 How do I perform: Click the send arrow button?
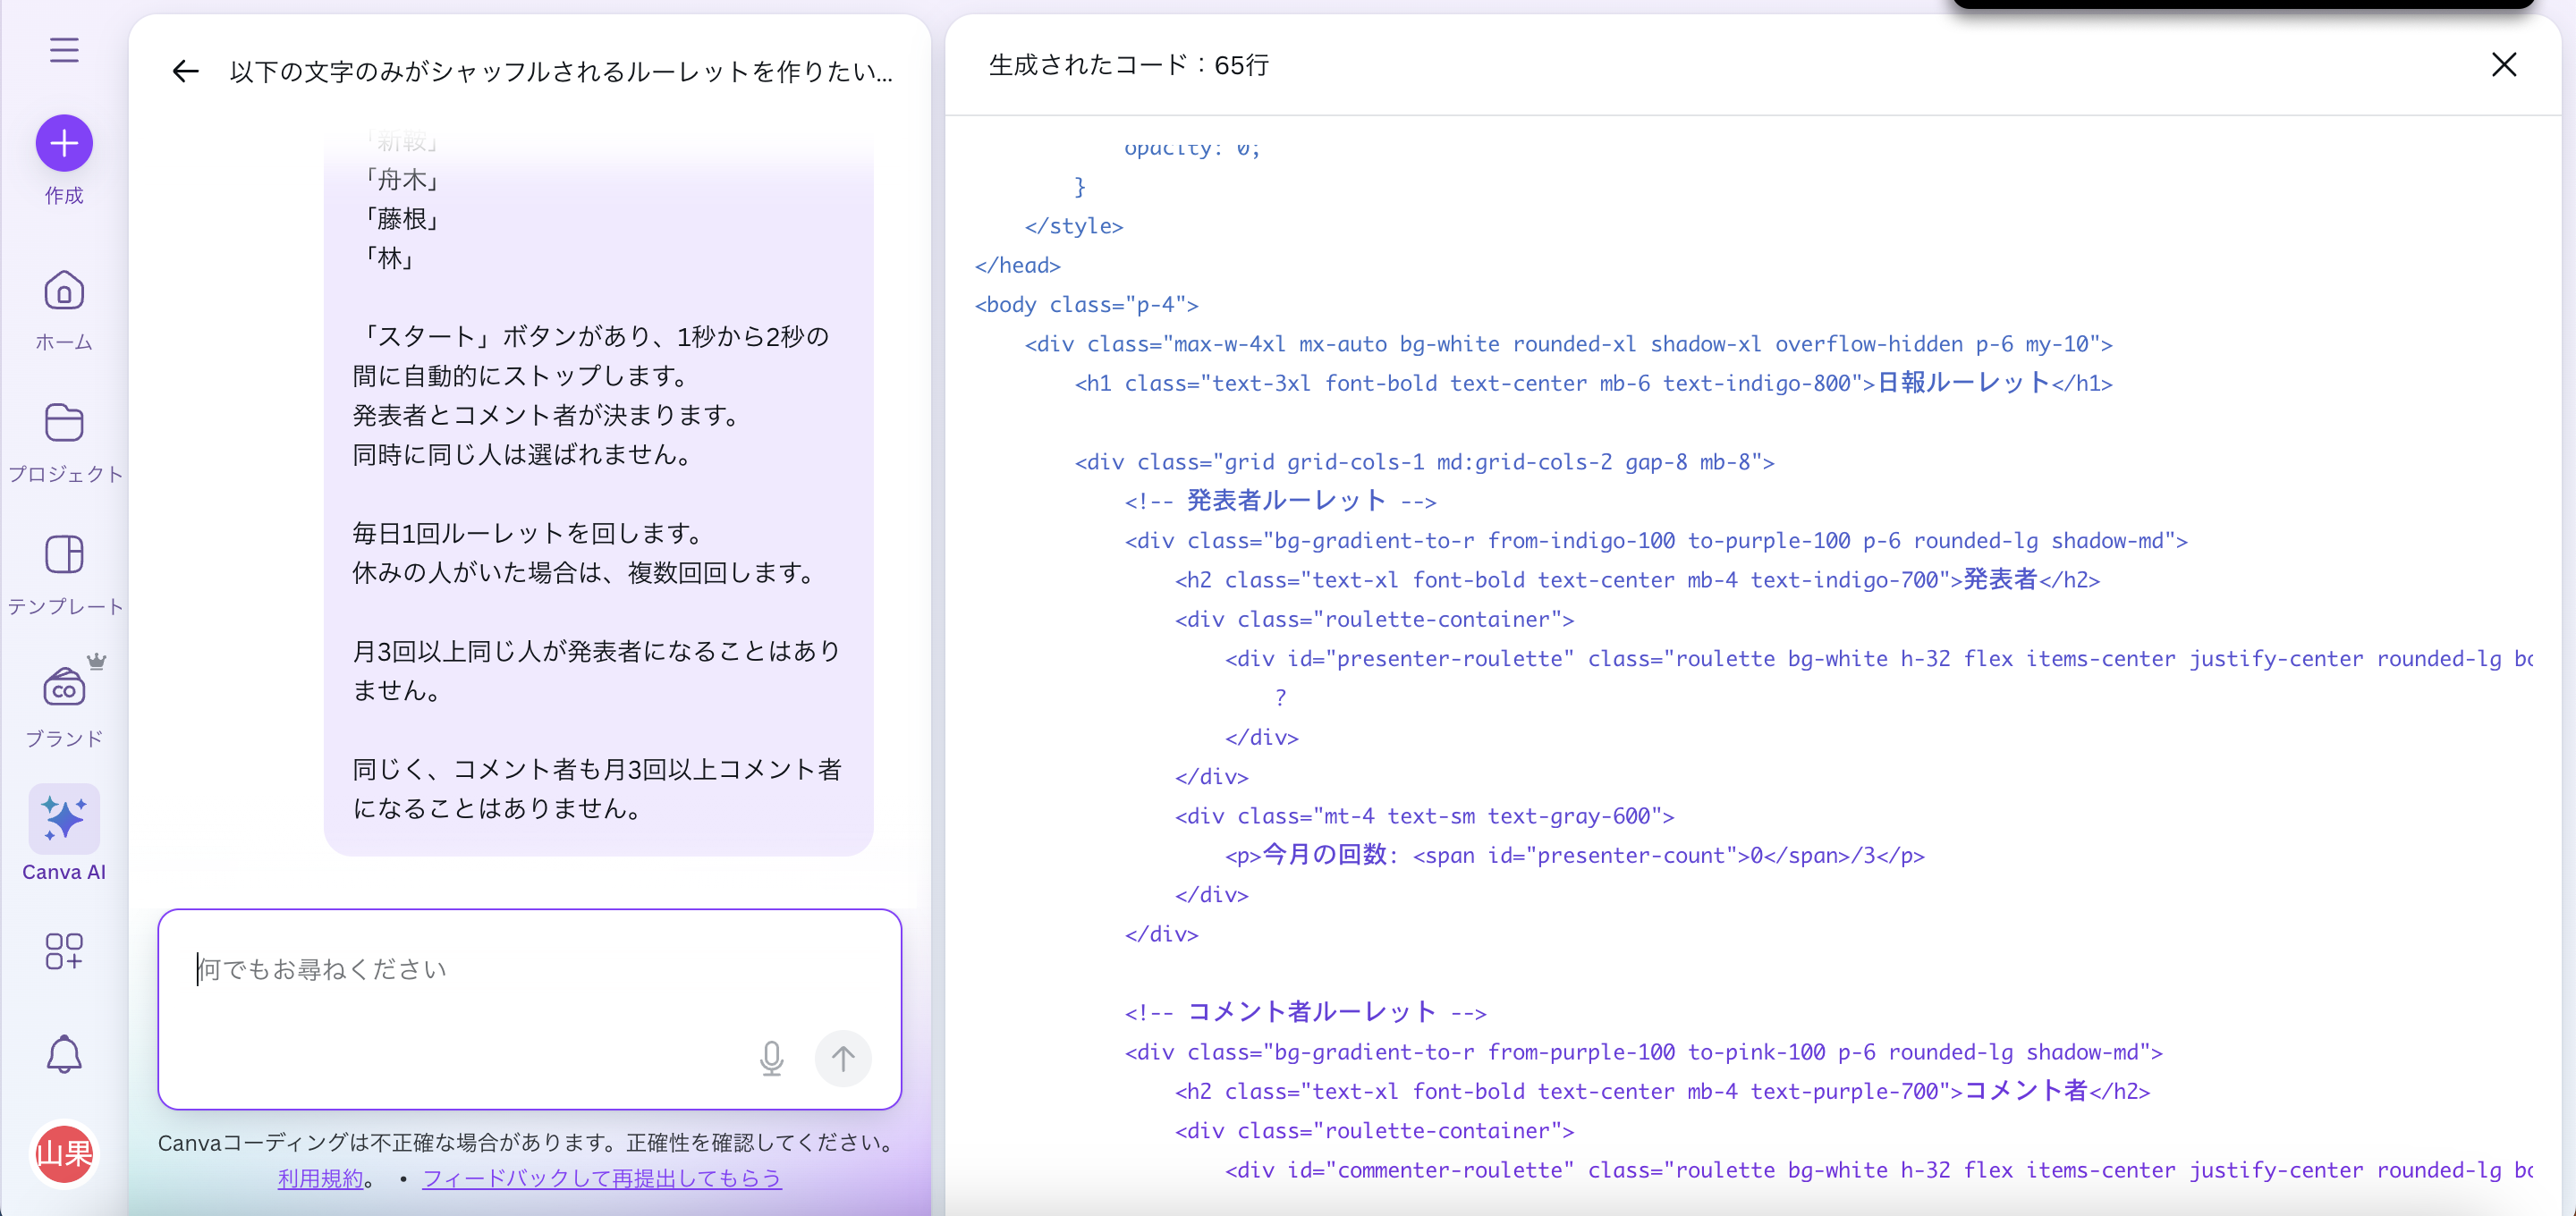843,1058
